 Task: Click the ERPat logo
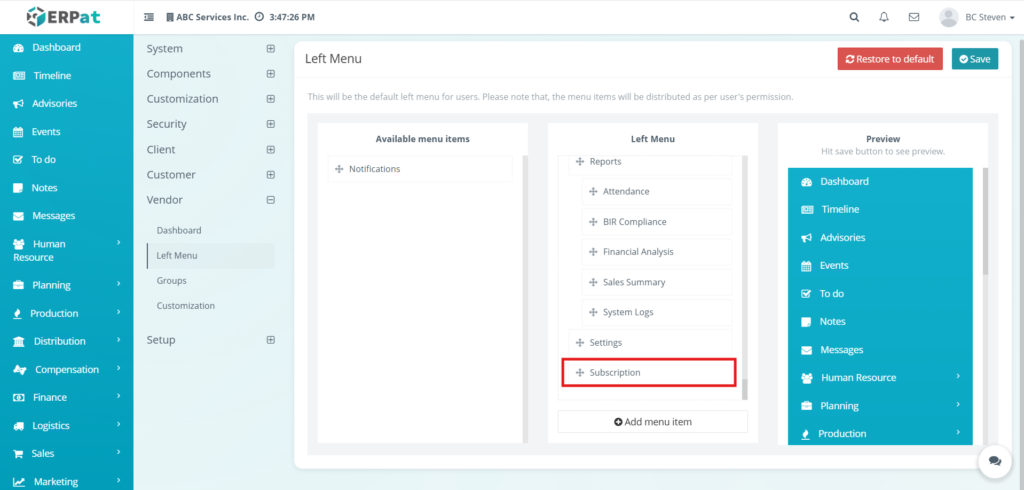65,17
